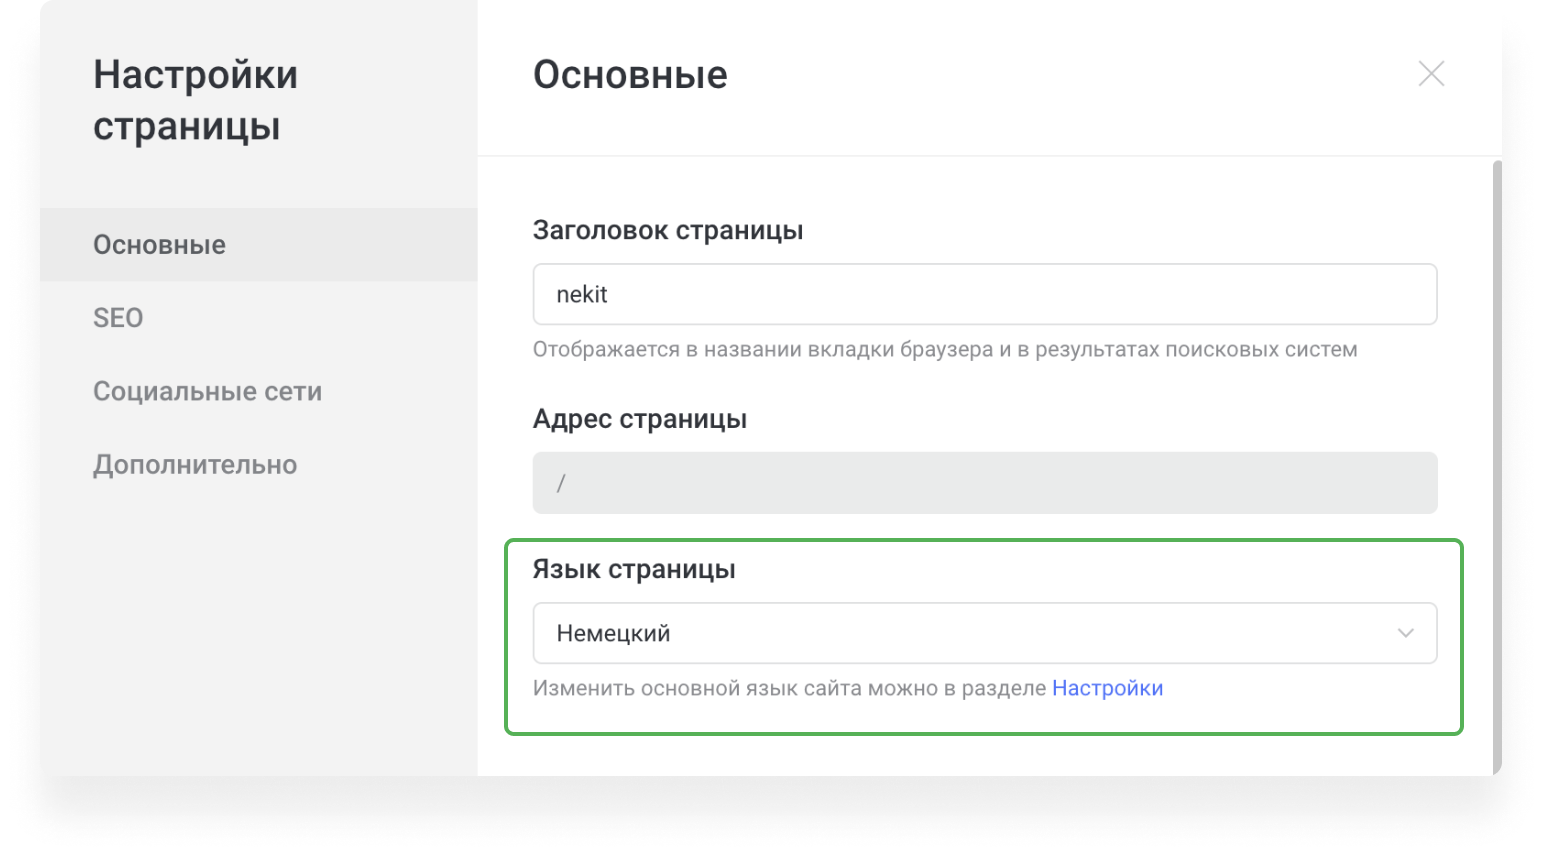Close the page settings dialog
Image resolution: width=1542 pixels, height=856 pixels.
(1431, 74)
